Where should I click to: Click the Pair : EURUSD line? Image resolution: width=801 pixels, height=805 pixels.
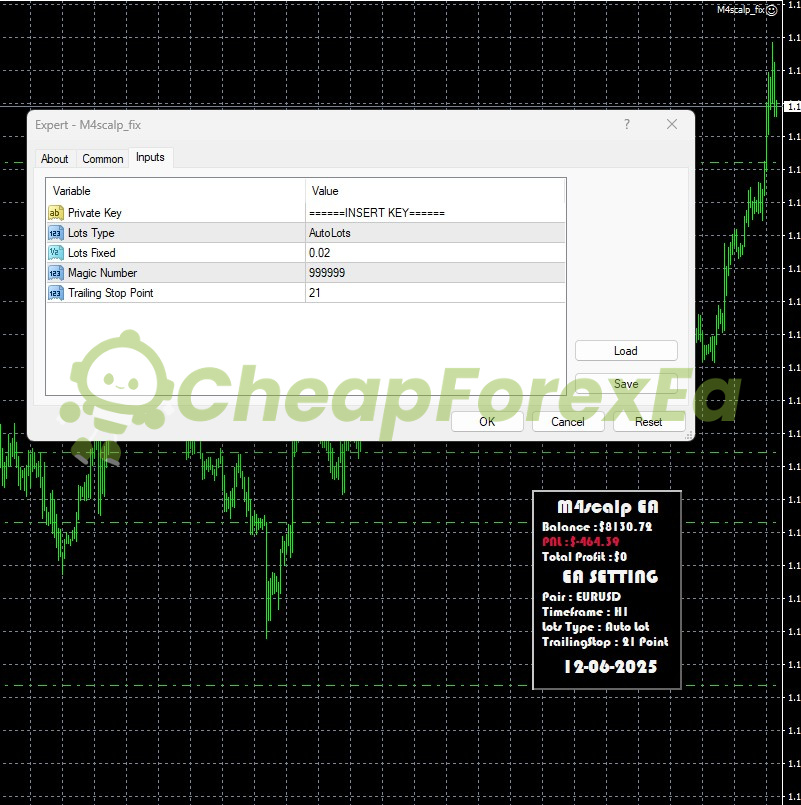click(x=581, y=597)
